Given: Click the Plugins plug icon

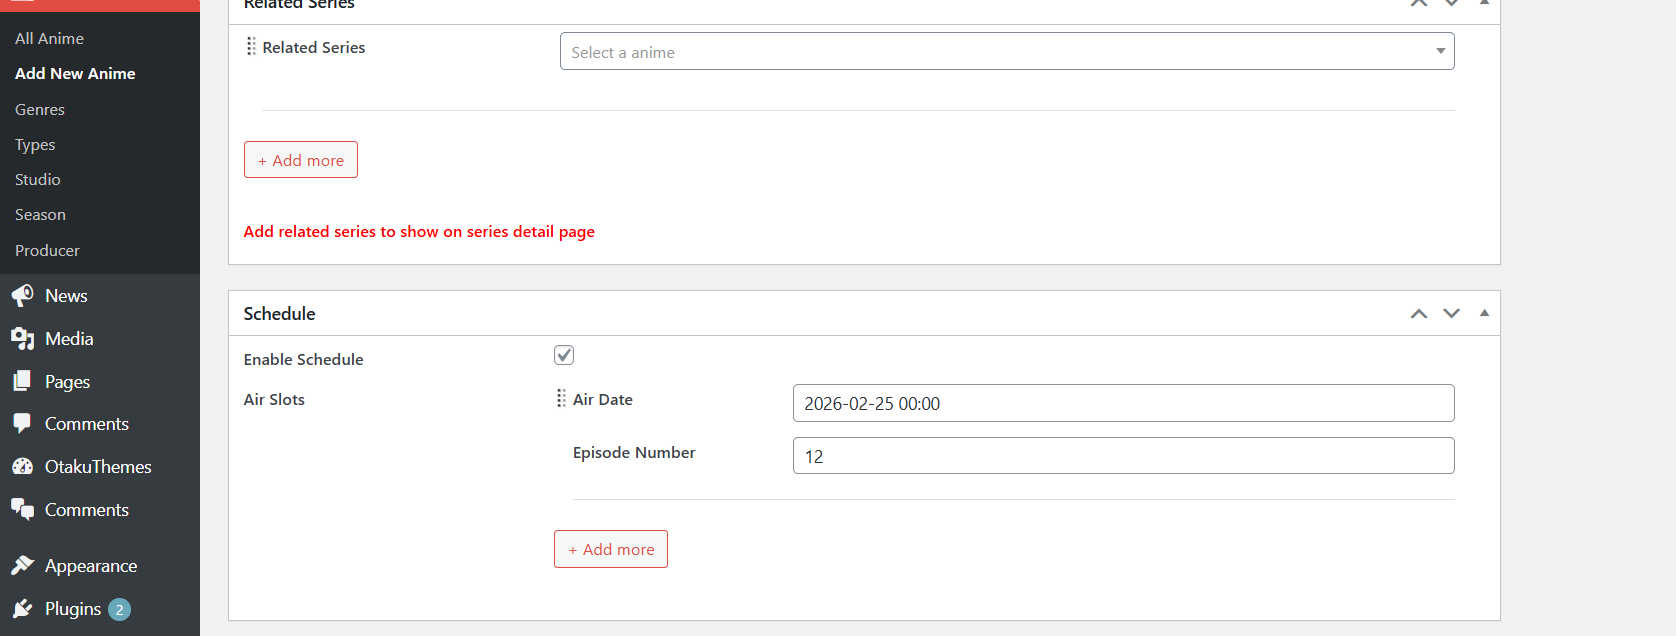Looking at the screenshot, I should click(x=22, y=609).
